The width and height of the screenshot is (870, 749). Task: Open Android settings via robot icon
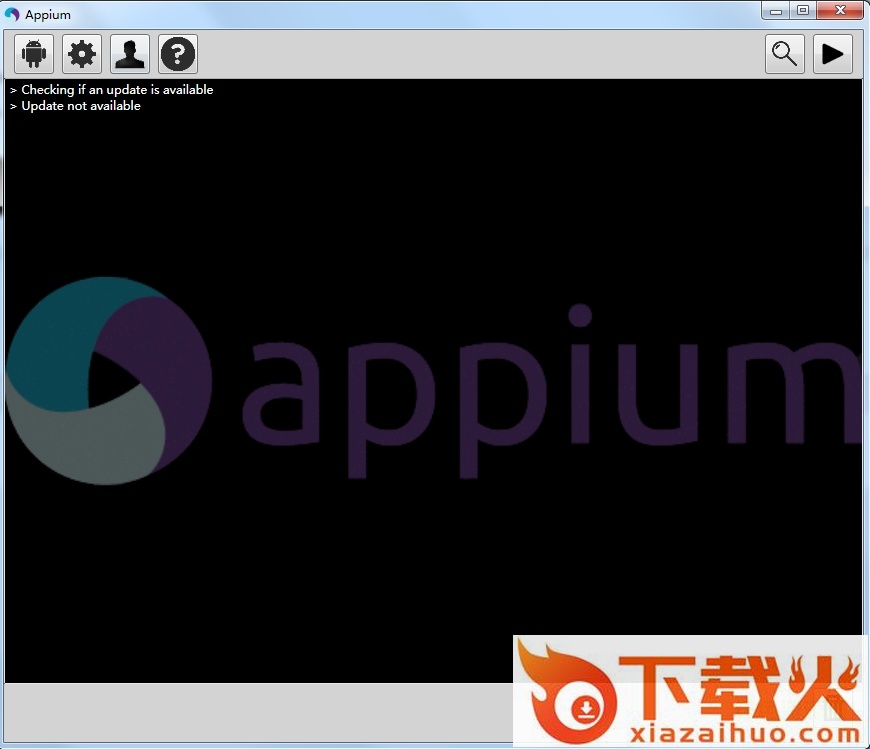(x=34, y=54)
